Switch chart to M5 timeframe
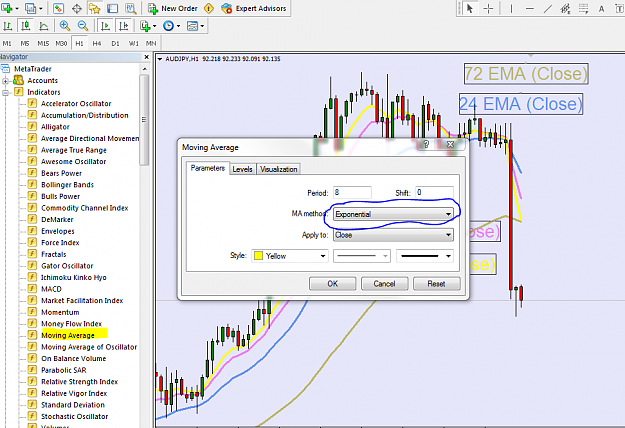625x428 pixels. (x=25, y=43)
